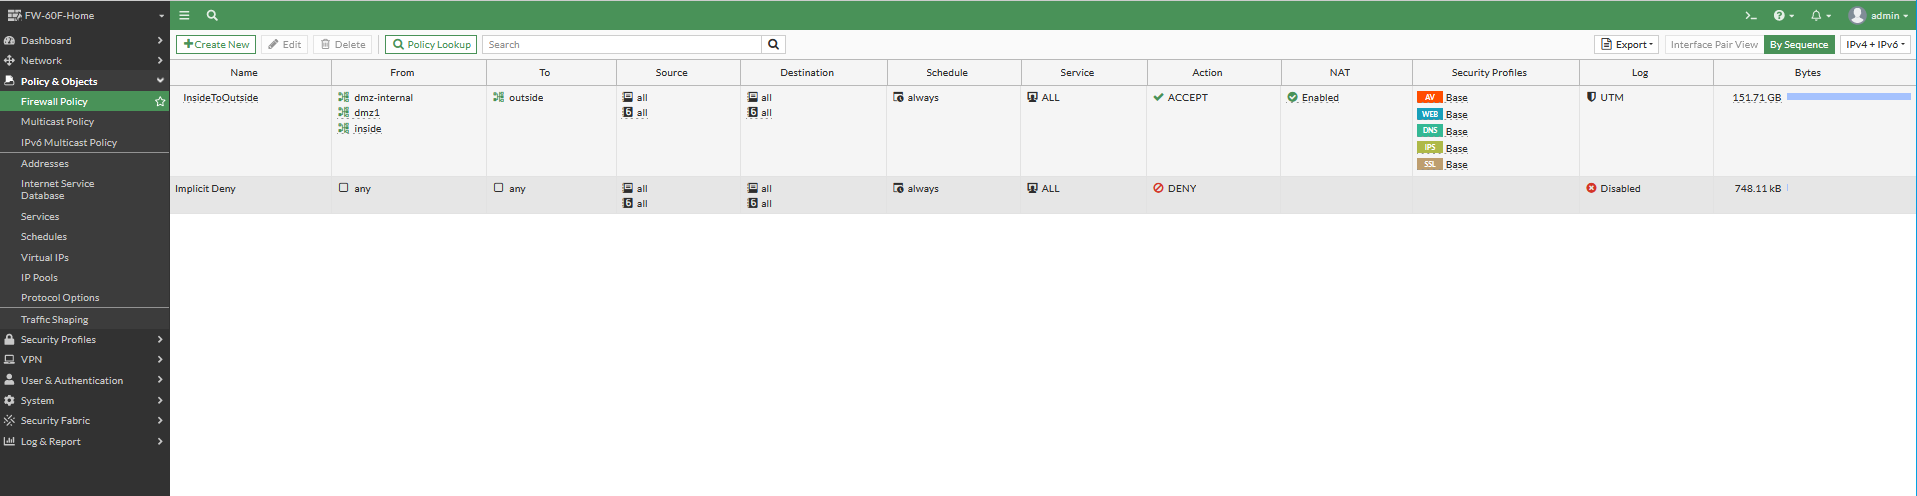Open the Export dropdown
The image size is (1917, 496).
point(1626,44)
